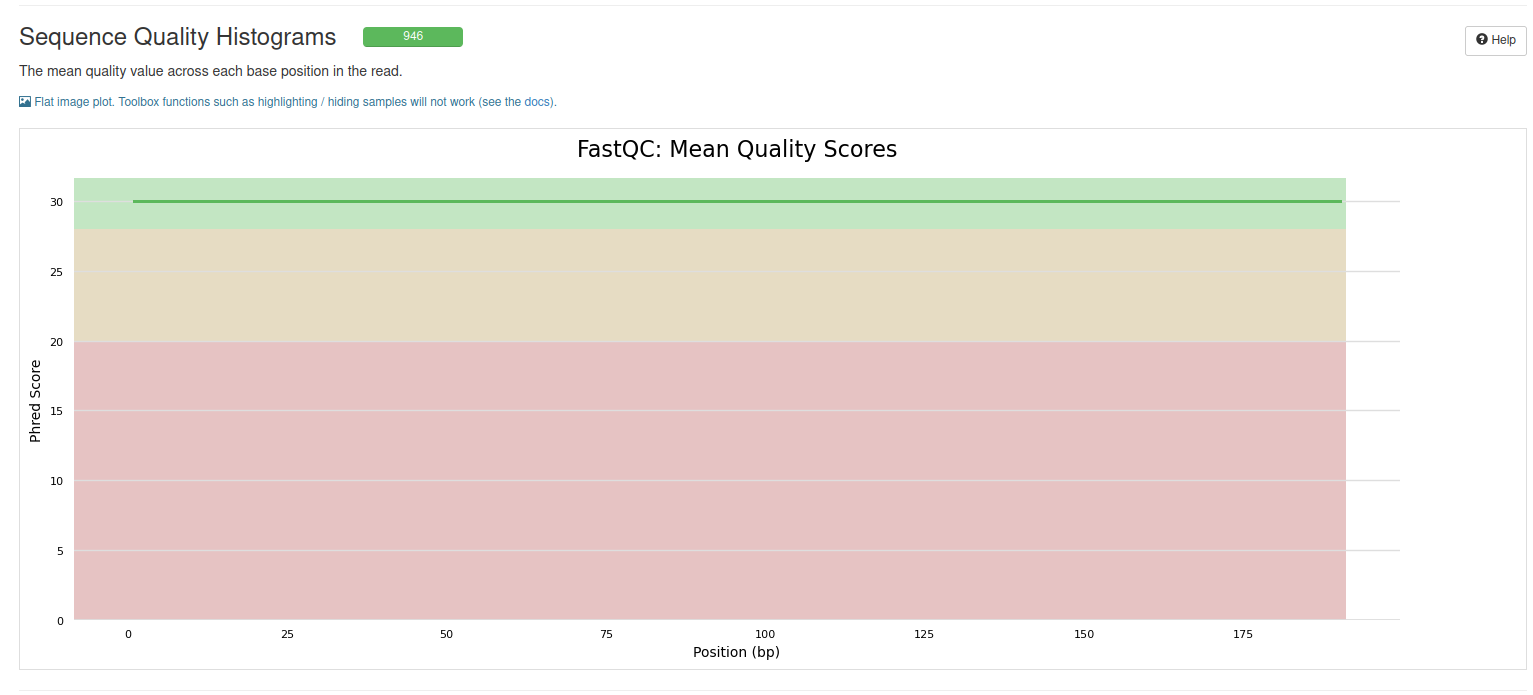Click the 25 tick on position axis
This screenshot has width=1533, height=695.
tap(287, 635)
